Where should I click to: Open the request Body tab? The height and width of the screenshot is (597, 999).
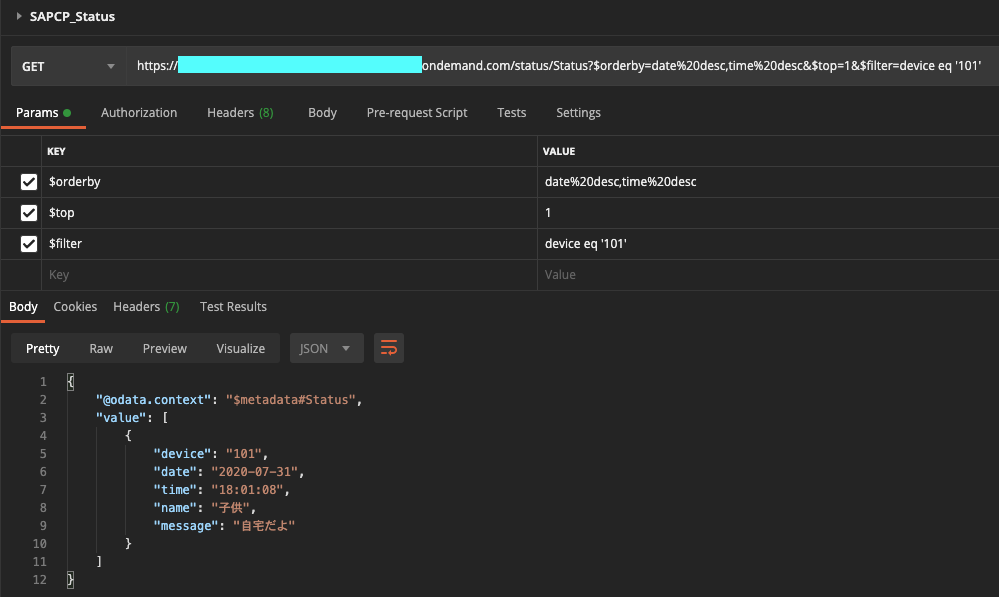tap(322, 113)
